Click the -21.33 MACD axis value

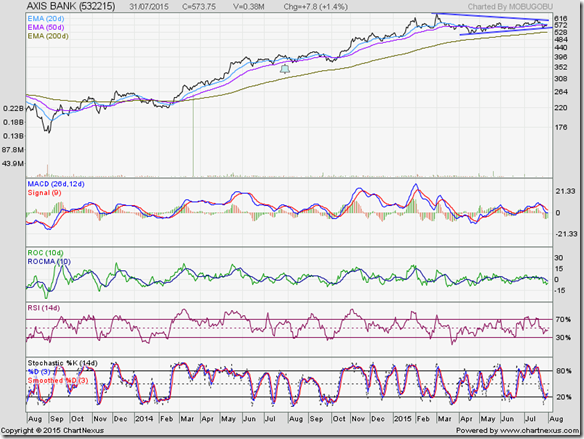566,234
